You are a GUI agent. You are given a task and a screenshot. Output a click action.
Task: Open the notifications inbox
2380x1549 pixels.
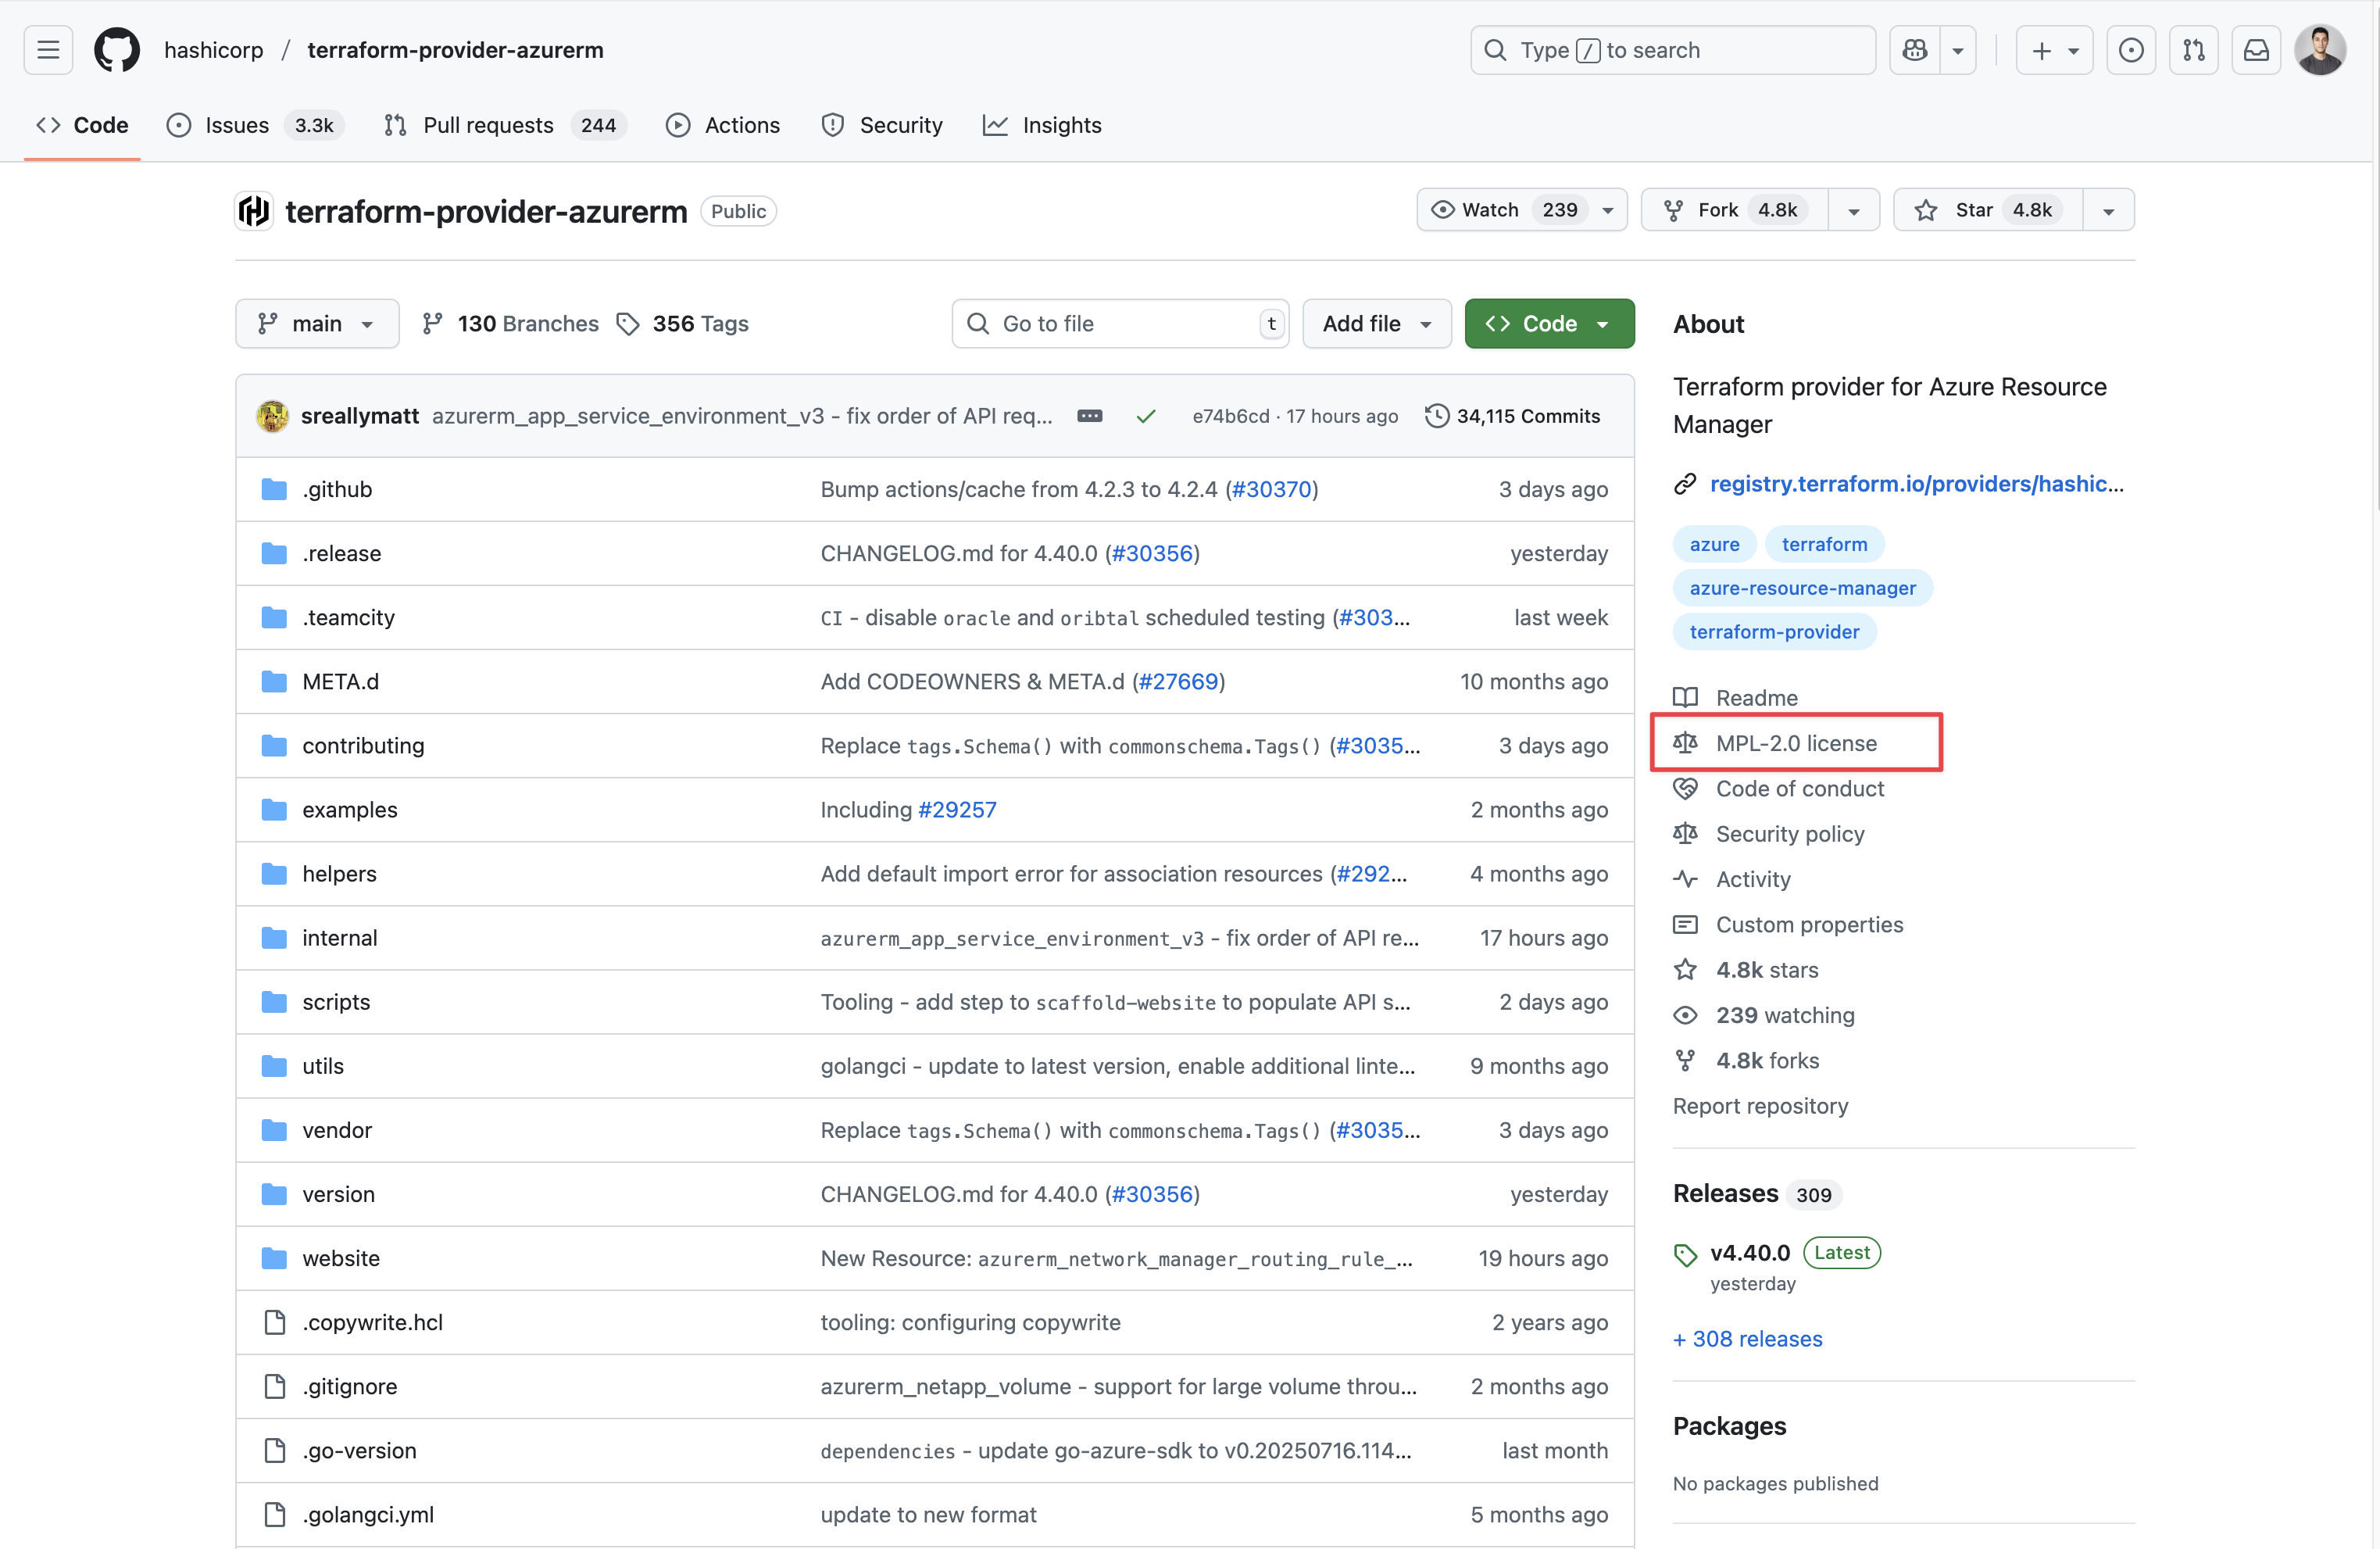click(x=2257, y=49)
